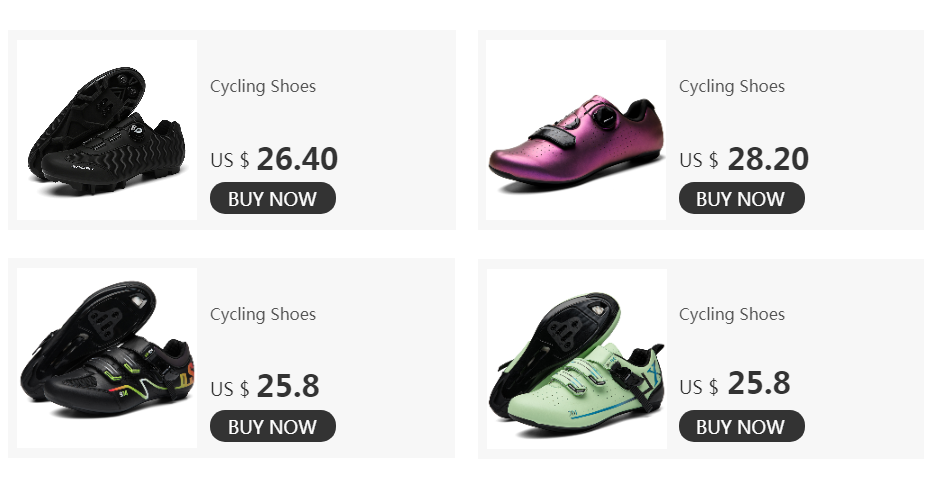Click BUY NOW for the mint green shoes
This screenshot has width=932, height=486.
[741, 426]
